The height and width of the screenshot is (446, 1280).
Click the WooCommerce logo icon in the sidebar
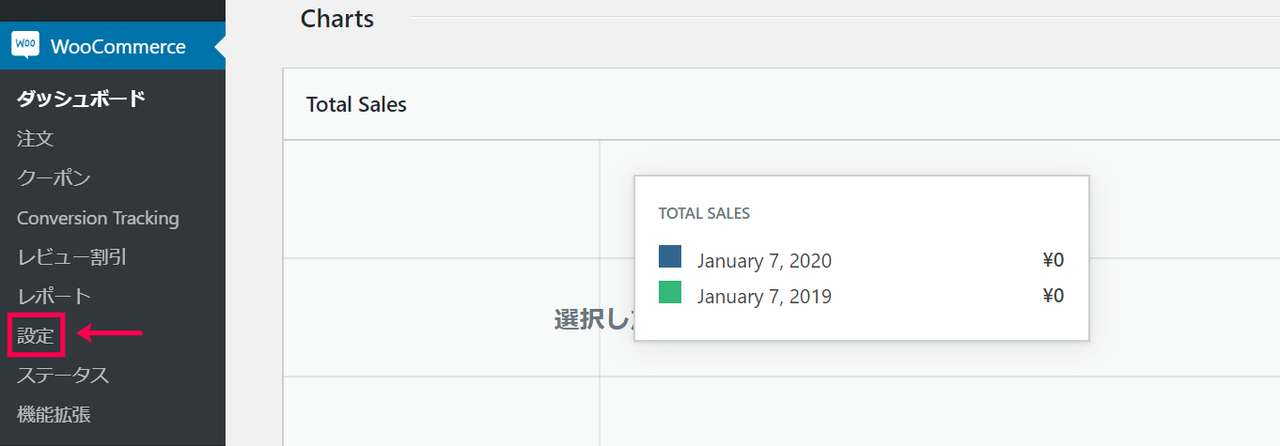point(25,46)
